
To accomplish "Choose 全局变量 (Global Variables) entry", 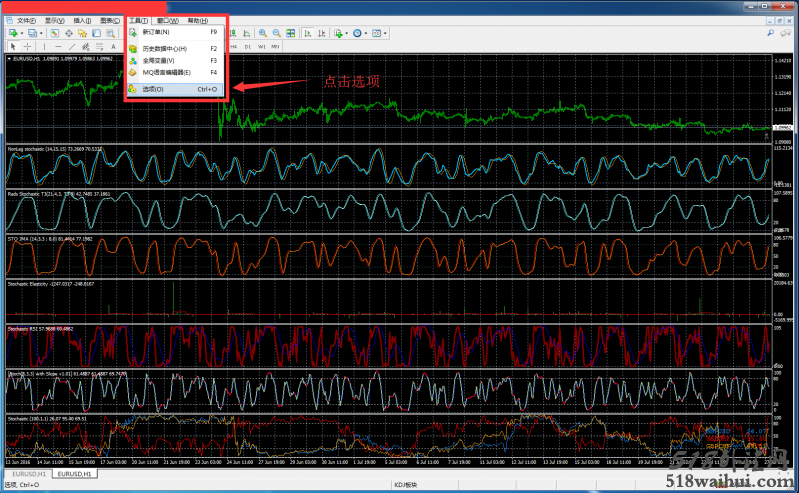I will (157, 60).
